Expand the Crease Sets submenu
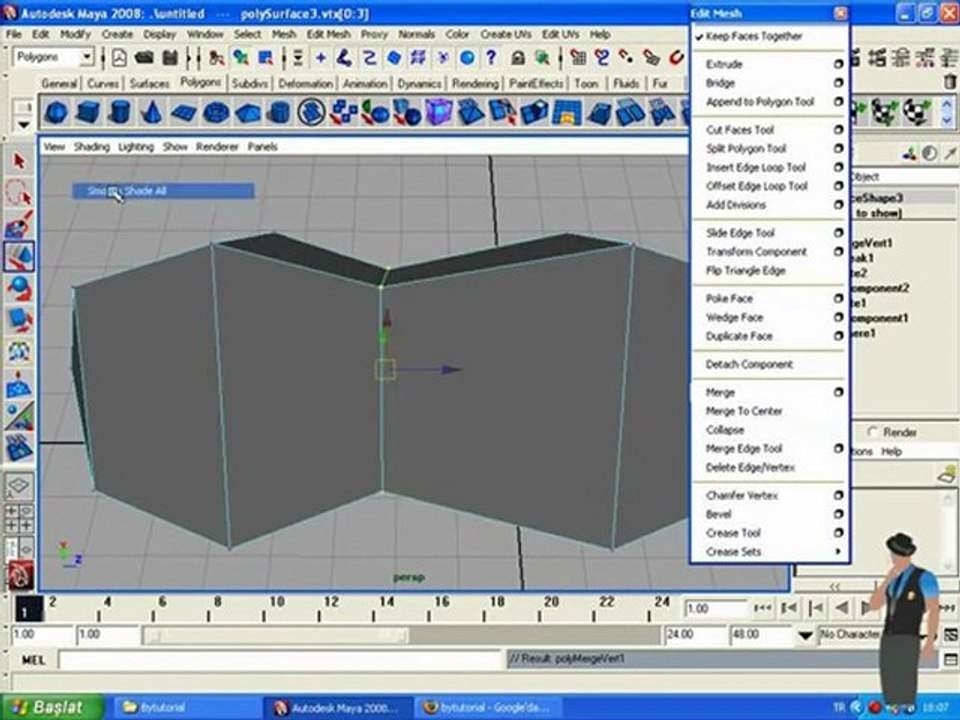960x720 pixels. (x=769, y=552)
